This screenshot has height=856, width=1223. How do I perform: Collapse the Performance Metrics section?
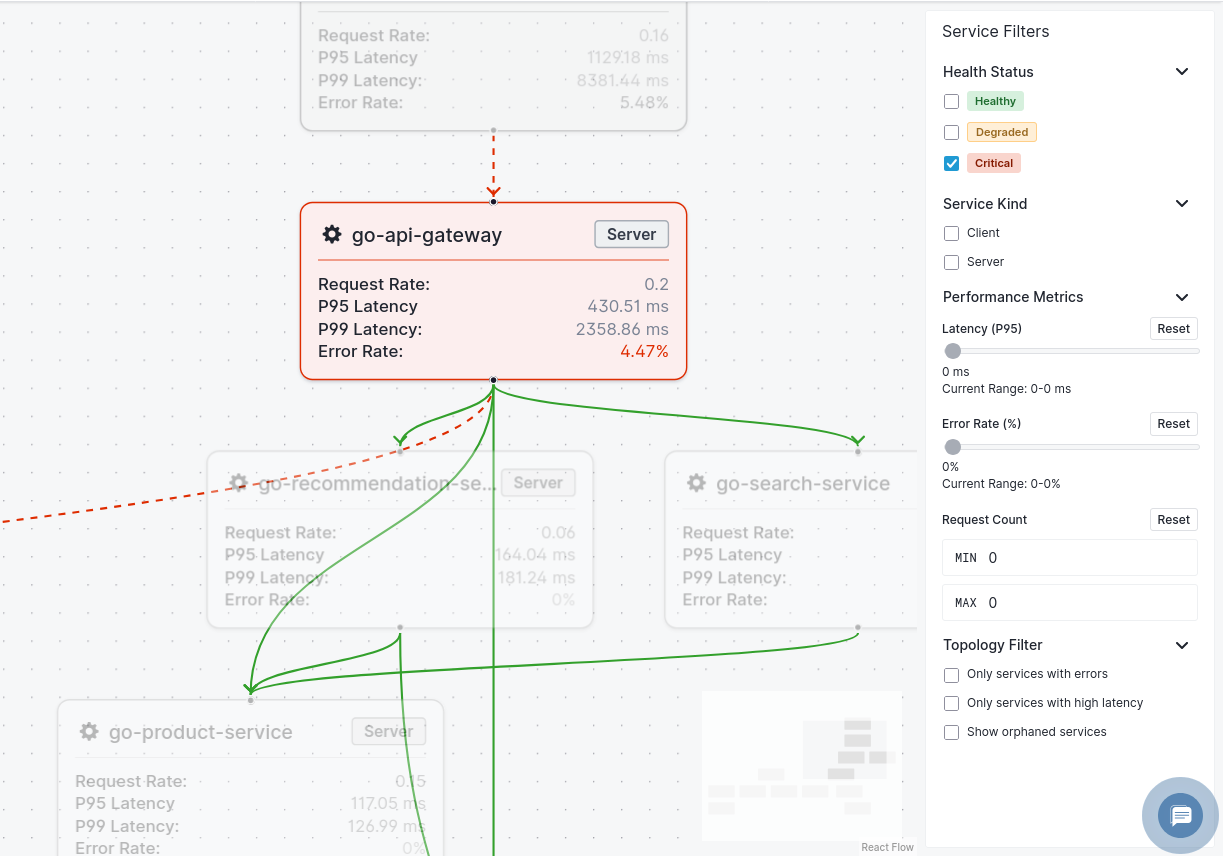pyautogui.click(x=1182, y=297)
